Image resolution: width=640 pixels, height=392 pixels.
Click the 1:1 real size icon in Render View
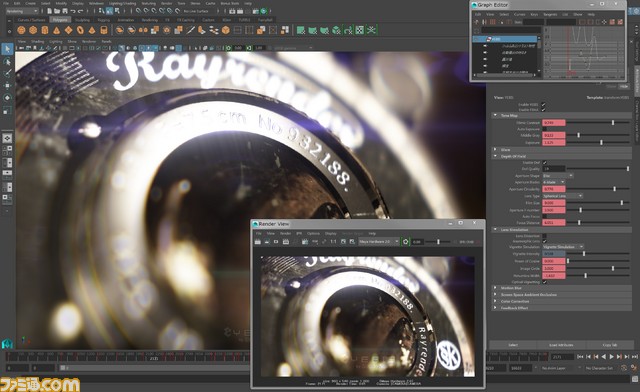coord(333,242)
